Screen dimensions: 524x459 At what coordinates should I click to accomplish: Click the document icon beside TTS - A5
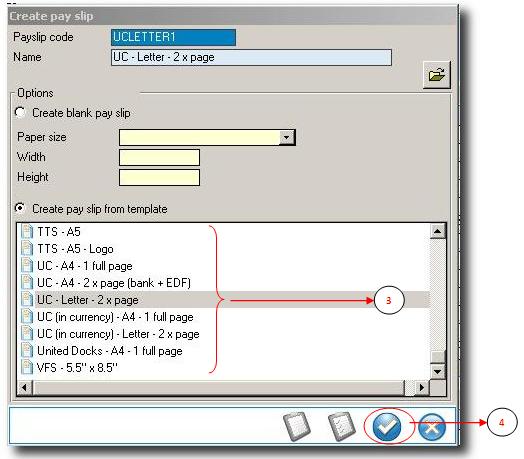coord(27,231)
